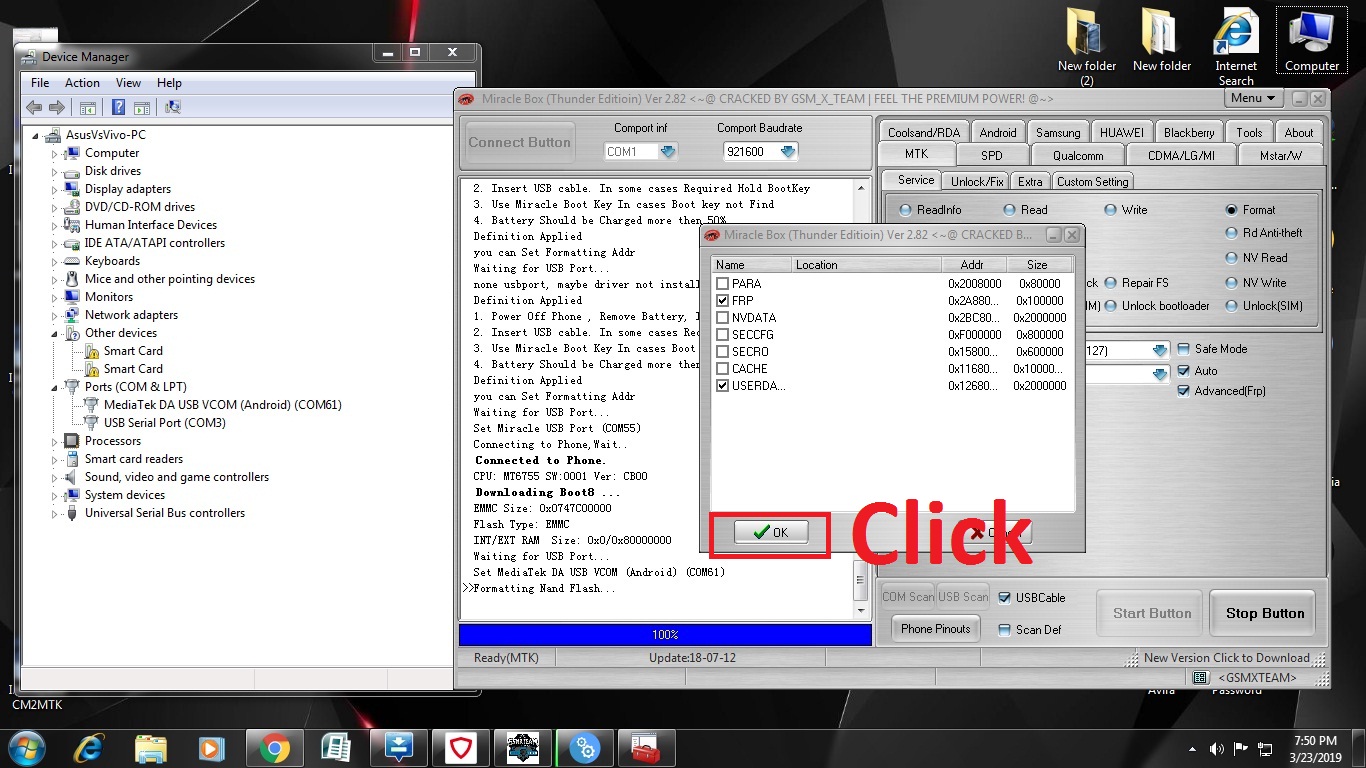Click the Windows Start orb
The image size is (1366, 768).
point(26,747)
